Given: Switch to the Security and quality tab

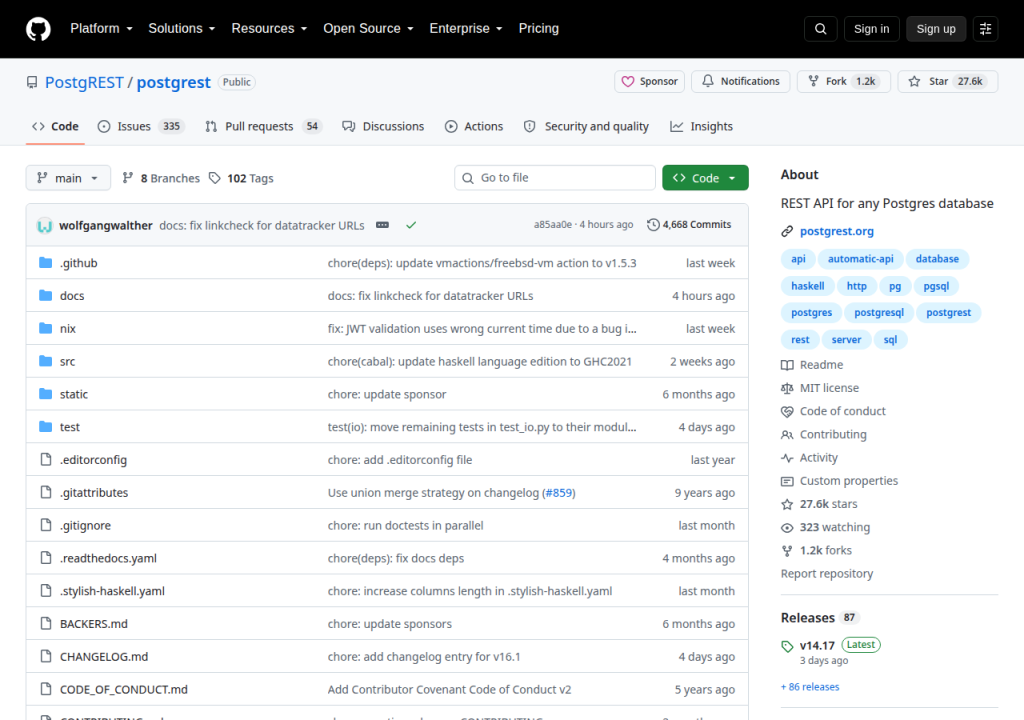Looking at the screenshot, I should pyautogui.click(x=586, y=126).
